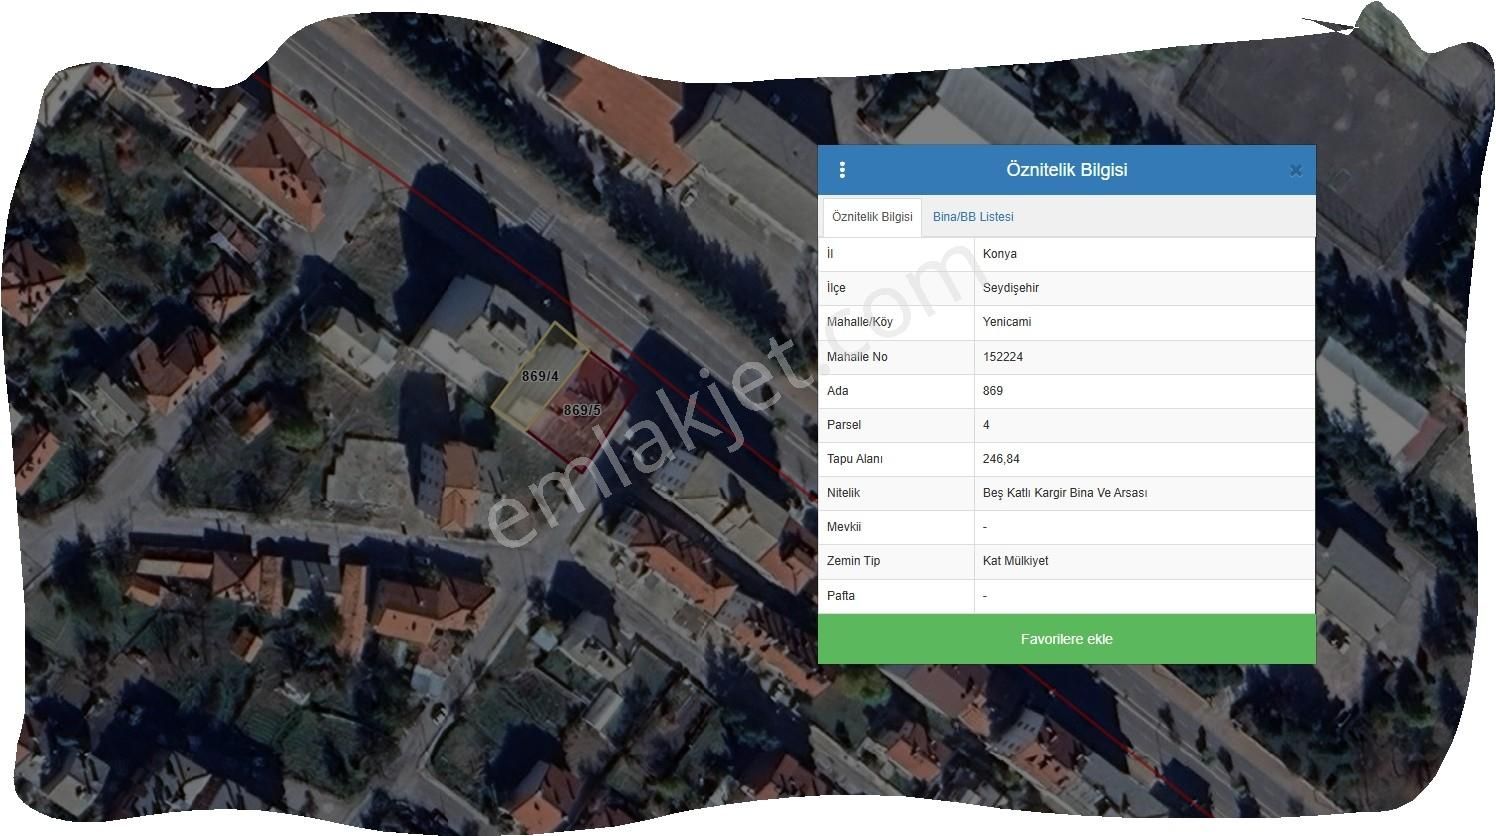
Task: Click the Kat Mülkiyet value
Action: click(1015, 561)
